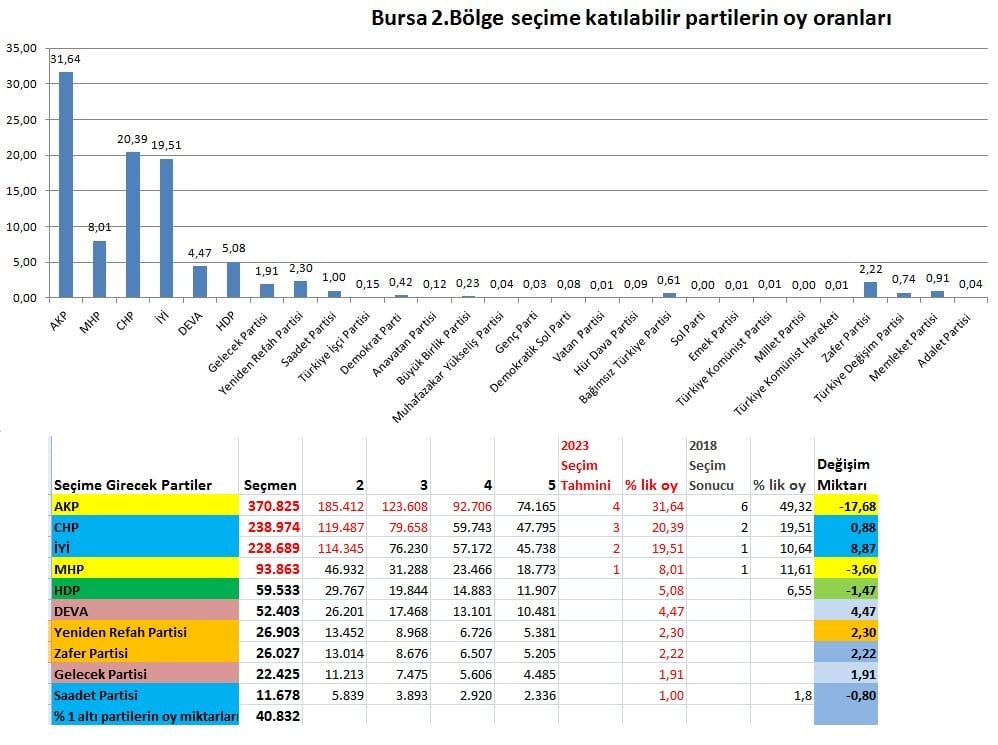The width and height of the screenshot is (998, 745).
Task: Select the change amount cell -1,47
Action: click(x=846, y=590)
